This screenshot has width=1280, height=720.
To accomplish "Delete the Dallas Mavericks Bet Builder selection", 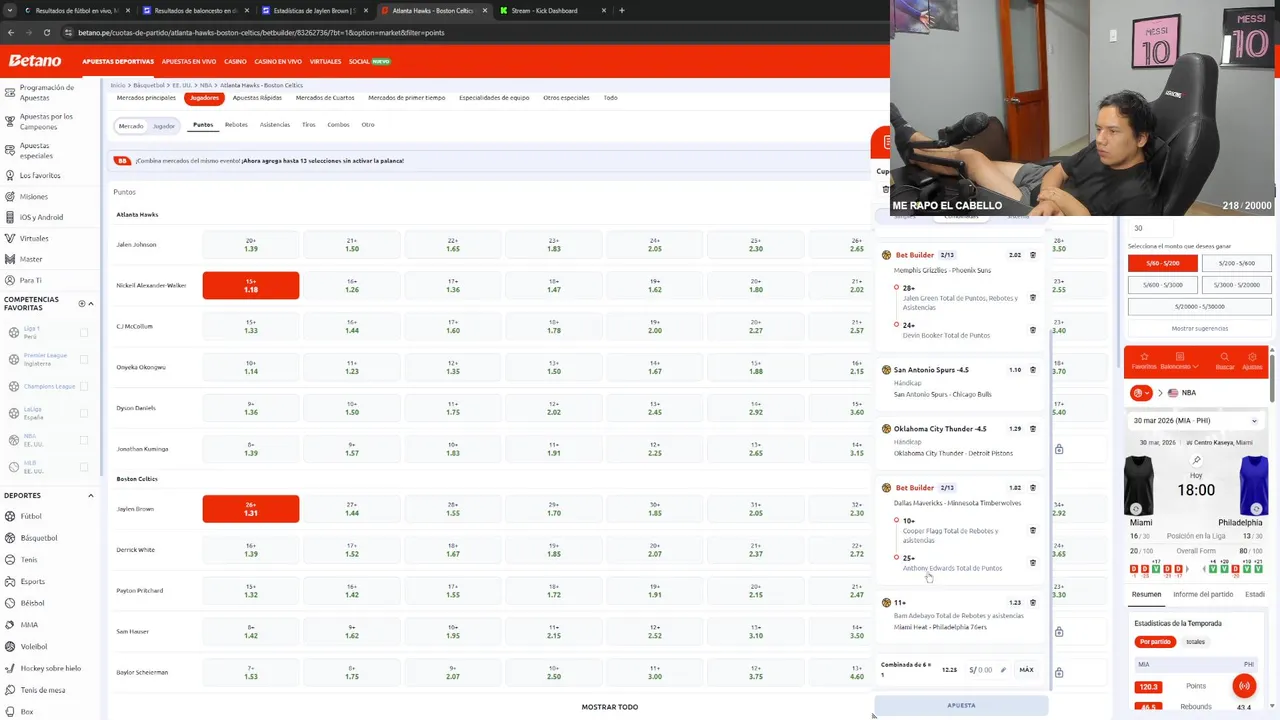I will pyautogui.click(x=1033, y=488).
